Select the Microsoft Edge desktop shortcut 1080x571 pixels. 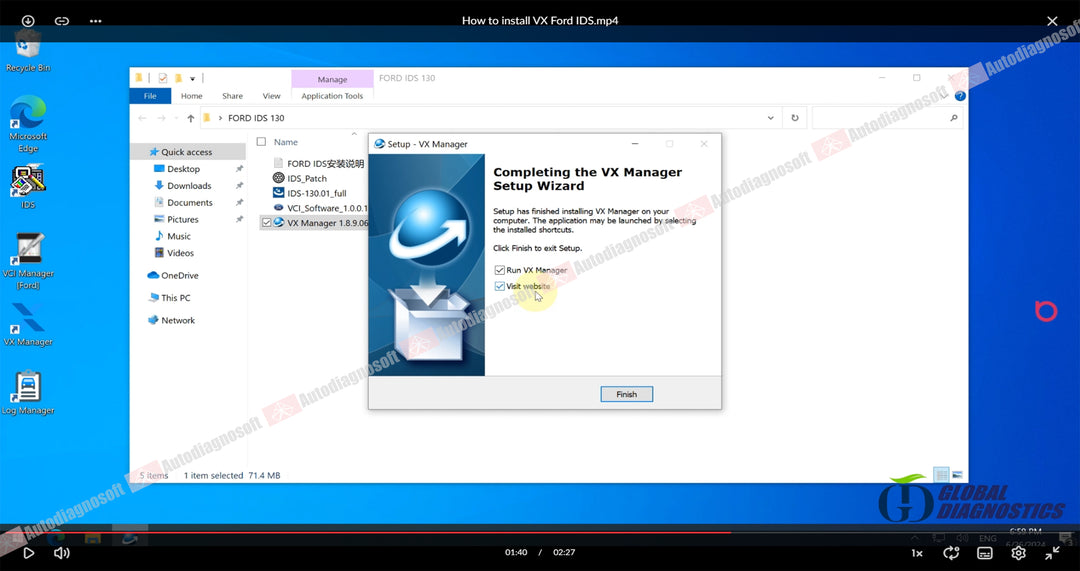[28, 124]
